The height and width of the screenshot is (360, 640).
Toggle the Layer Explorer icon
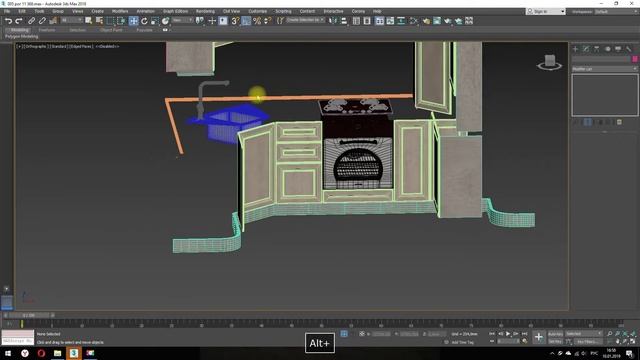click(367, 21)
